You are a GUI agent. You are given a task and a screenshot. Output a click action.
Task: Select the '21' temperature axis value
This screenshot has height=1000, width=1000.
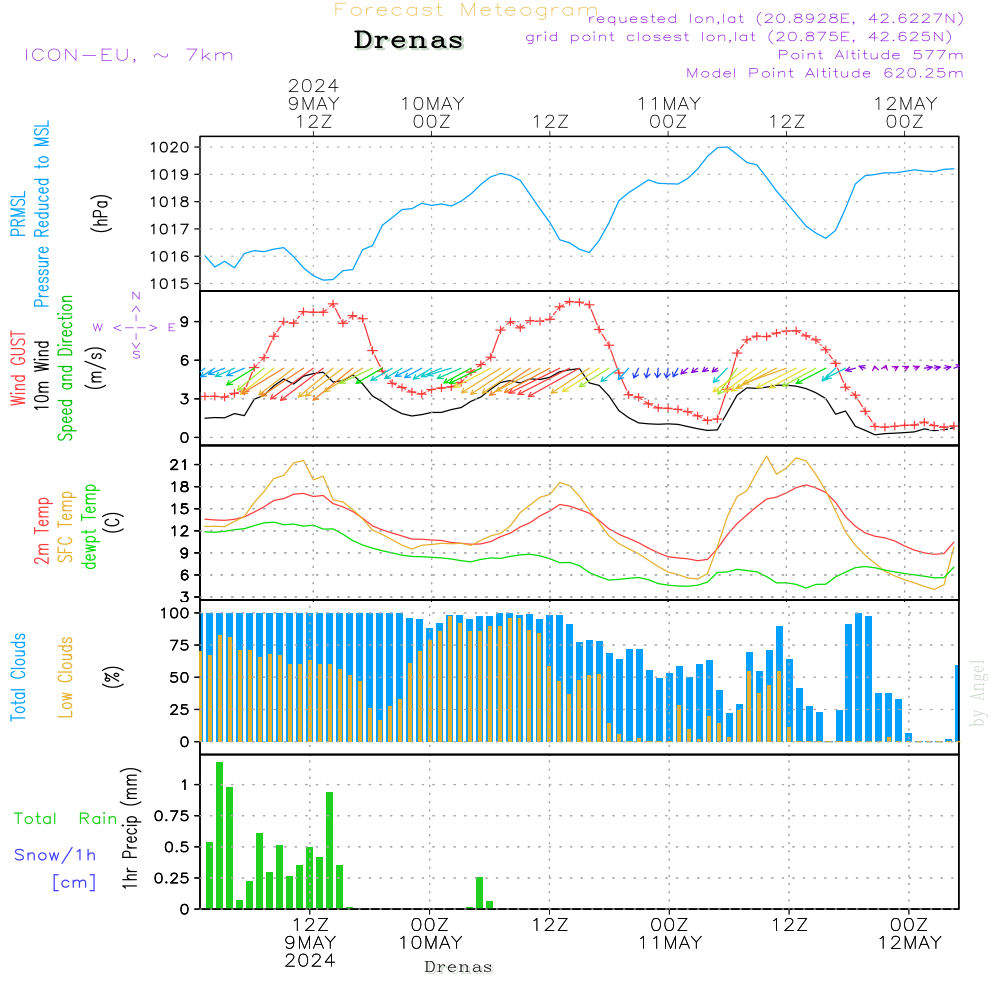pos(179,465)
